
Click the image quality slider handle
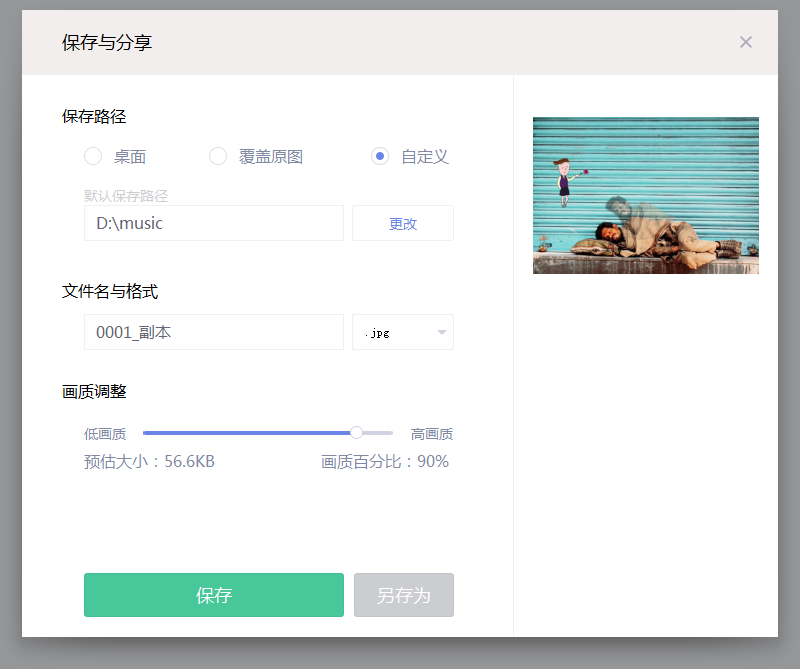357,432
